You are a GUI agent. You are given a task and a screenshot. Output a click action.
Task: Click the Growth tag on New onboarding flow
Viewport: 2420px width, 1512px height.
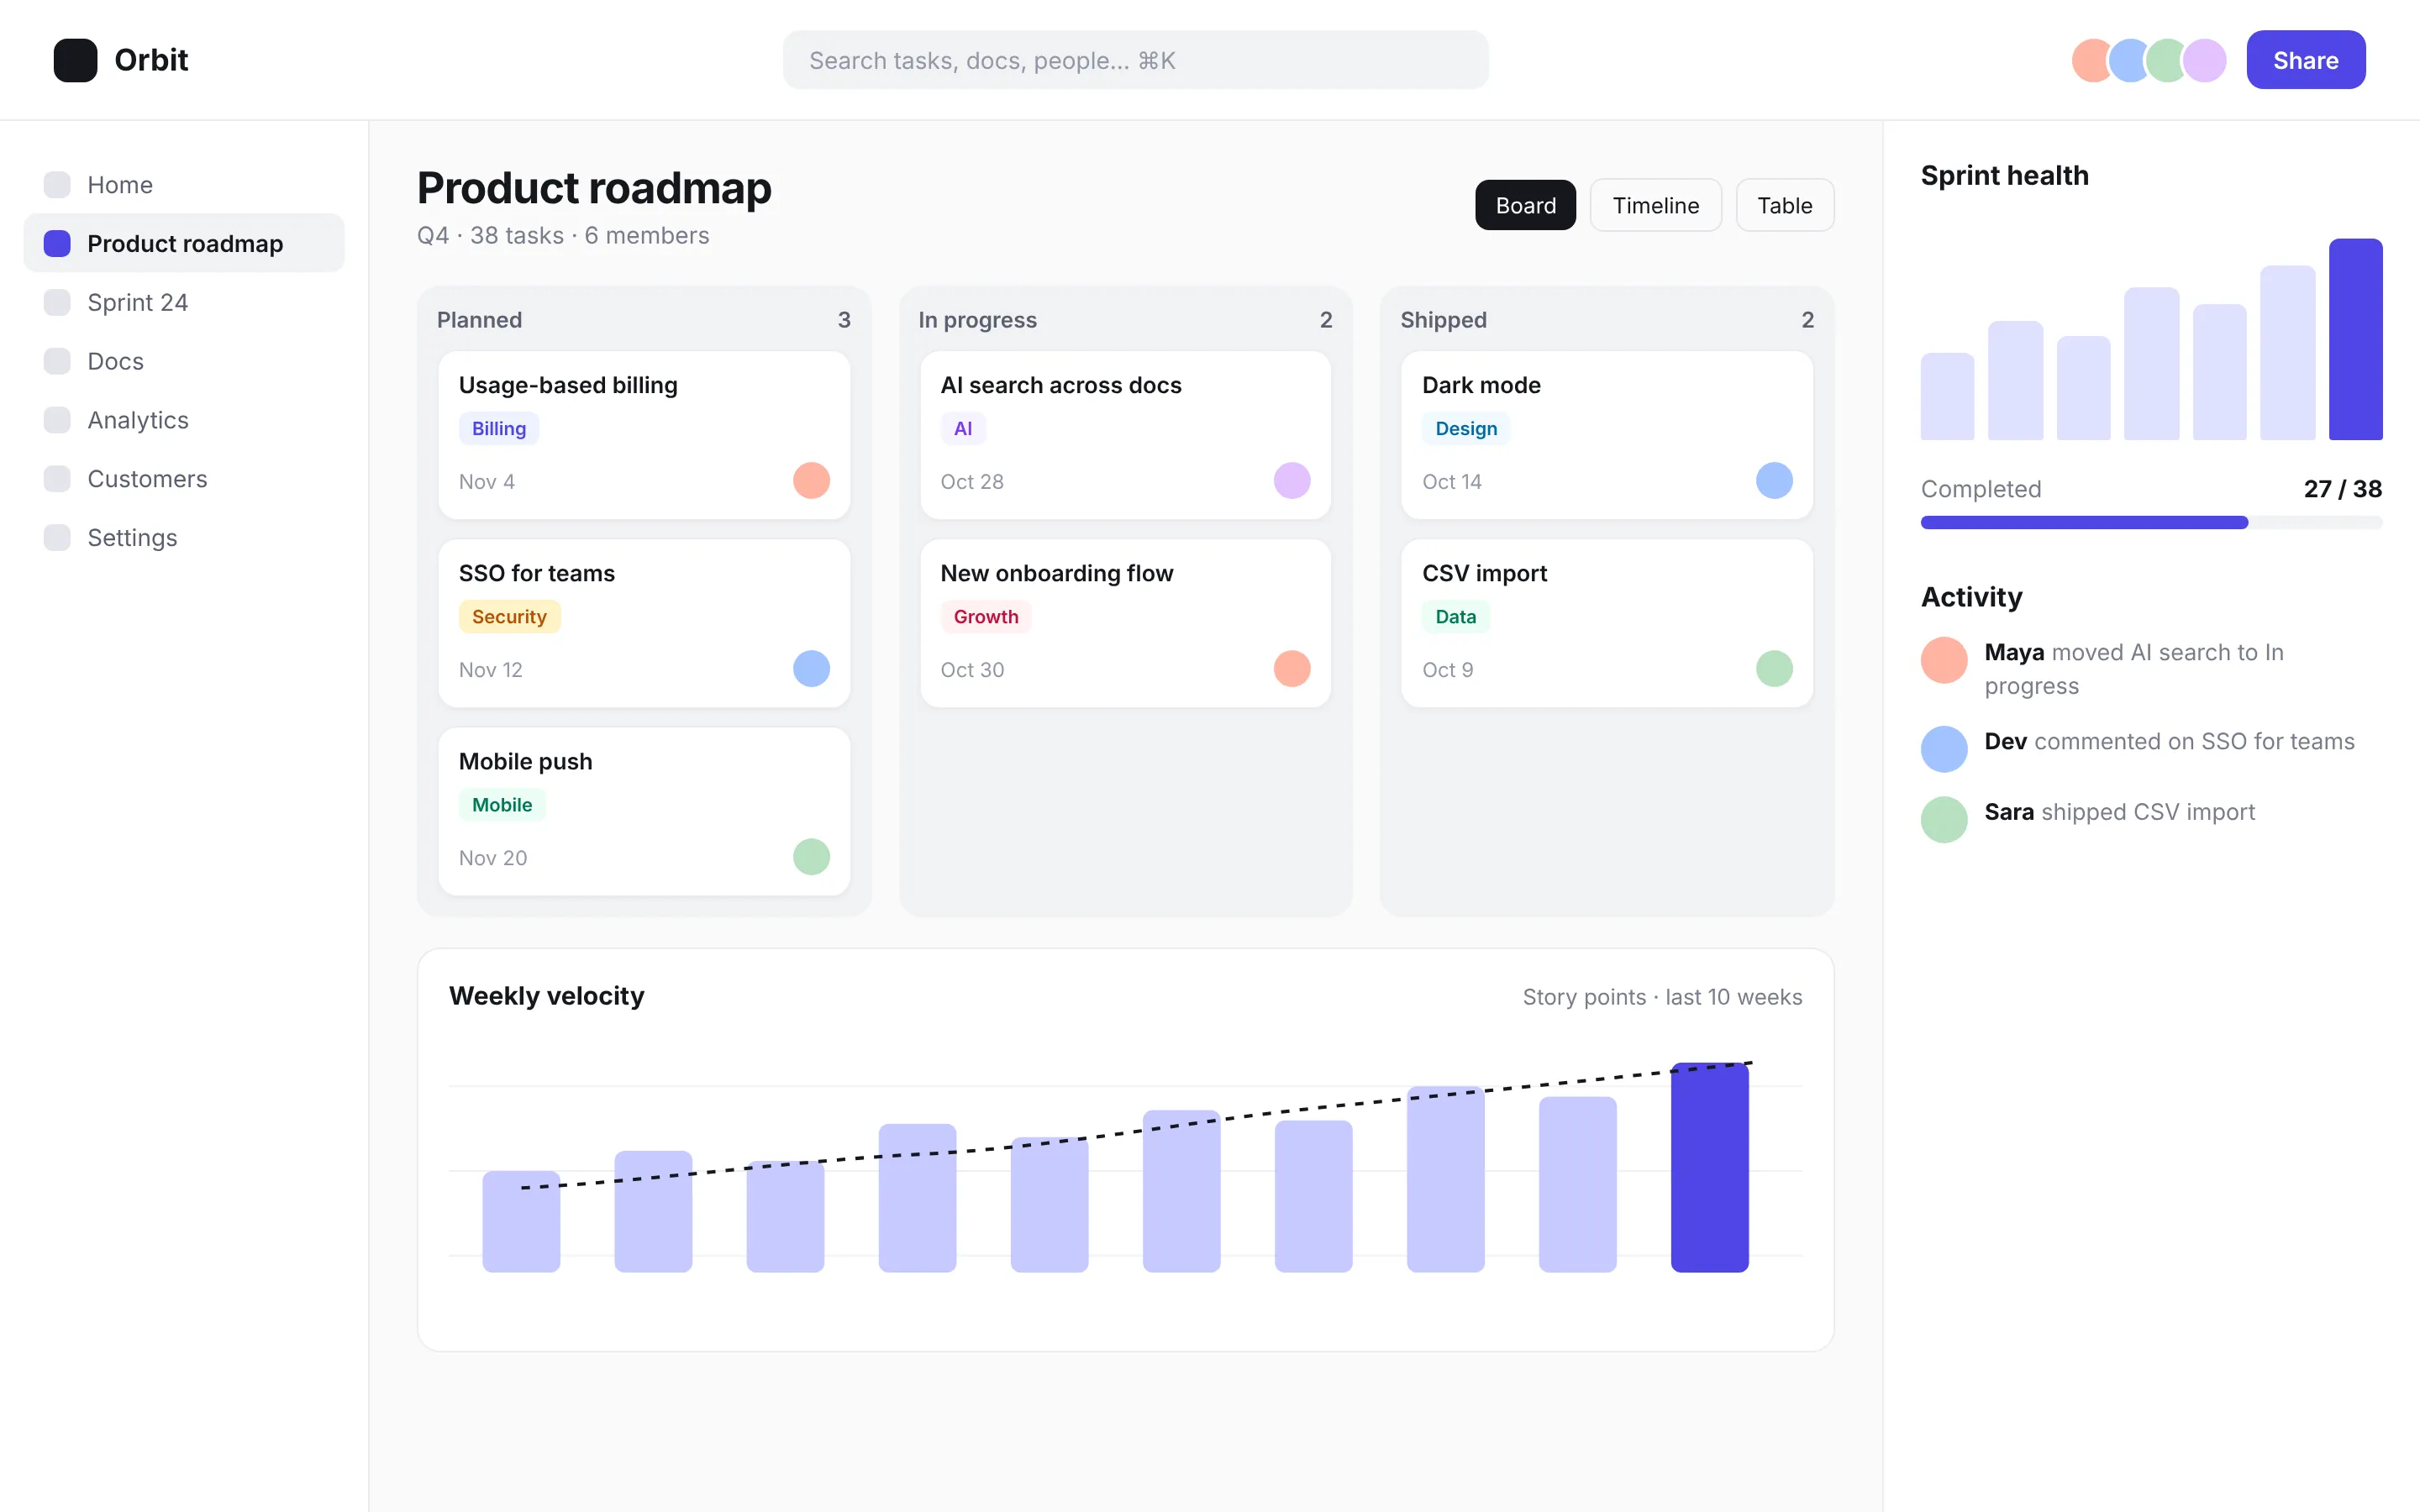[x=986, y=617]
